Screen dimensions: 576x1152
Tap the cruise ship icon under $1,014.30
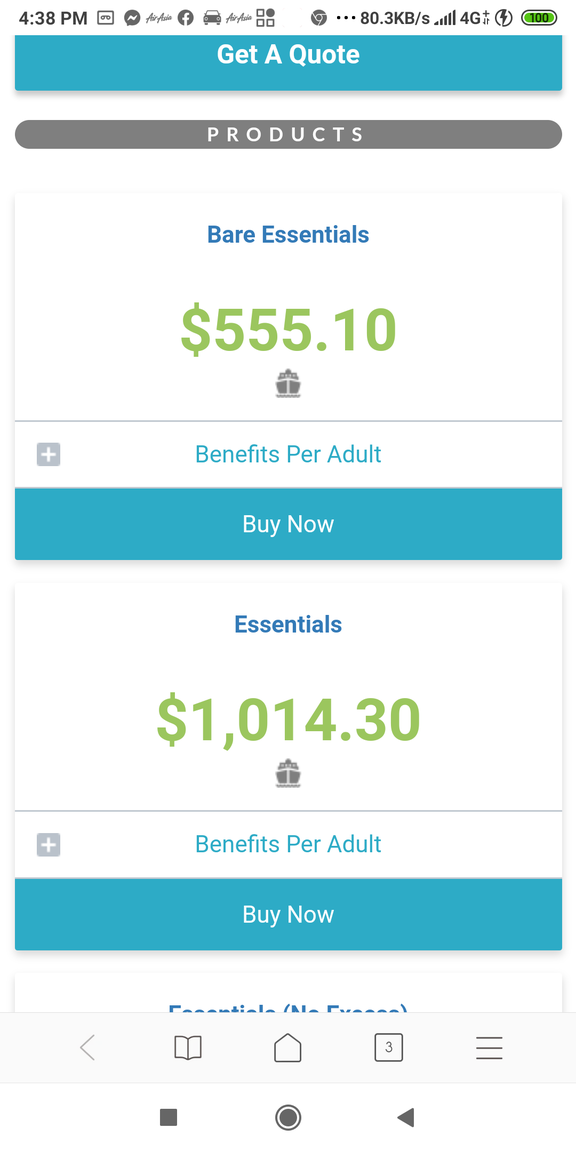(x=289, y=774)
